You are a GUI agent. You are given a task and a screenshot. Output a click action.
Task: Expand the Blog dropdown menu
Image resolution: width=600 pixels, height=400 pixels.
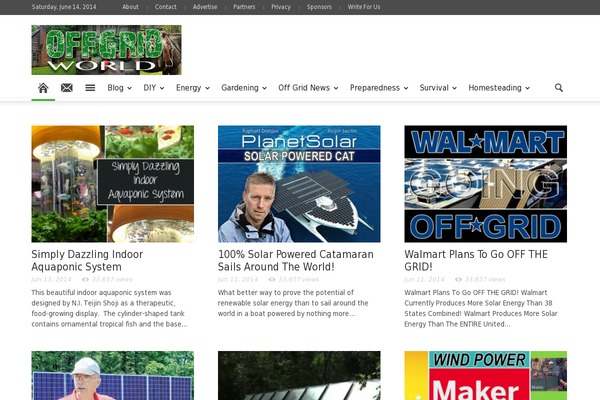(119, 88)
